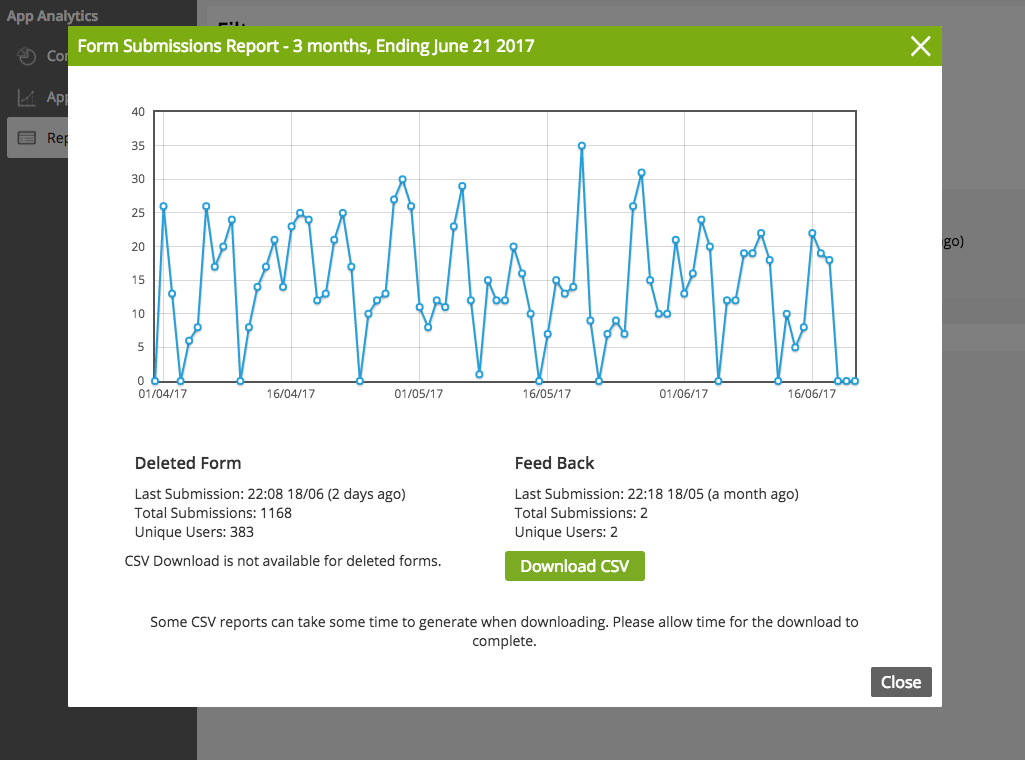The image size is (1025, 760).
Task: Click the Form Submissions Report title text
Action: (306, 46)
